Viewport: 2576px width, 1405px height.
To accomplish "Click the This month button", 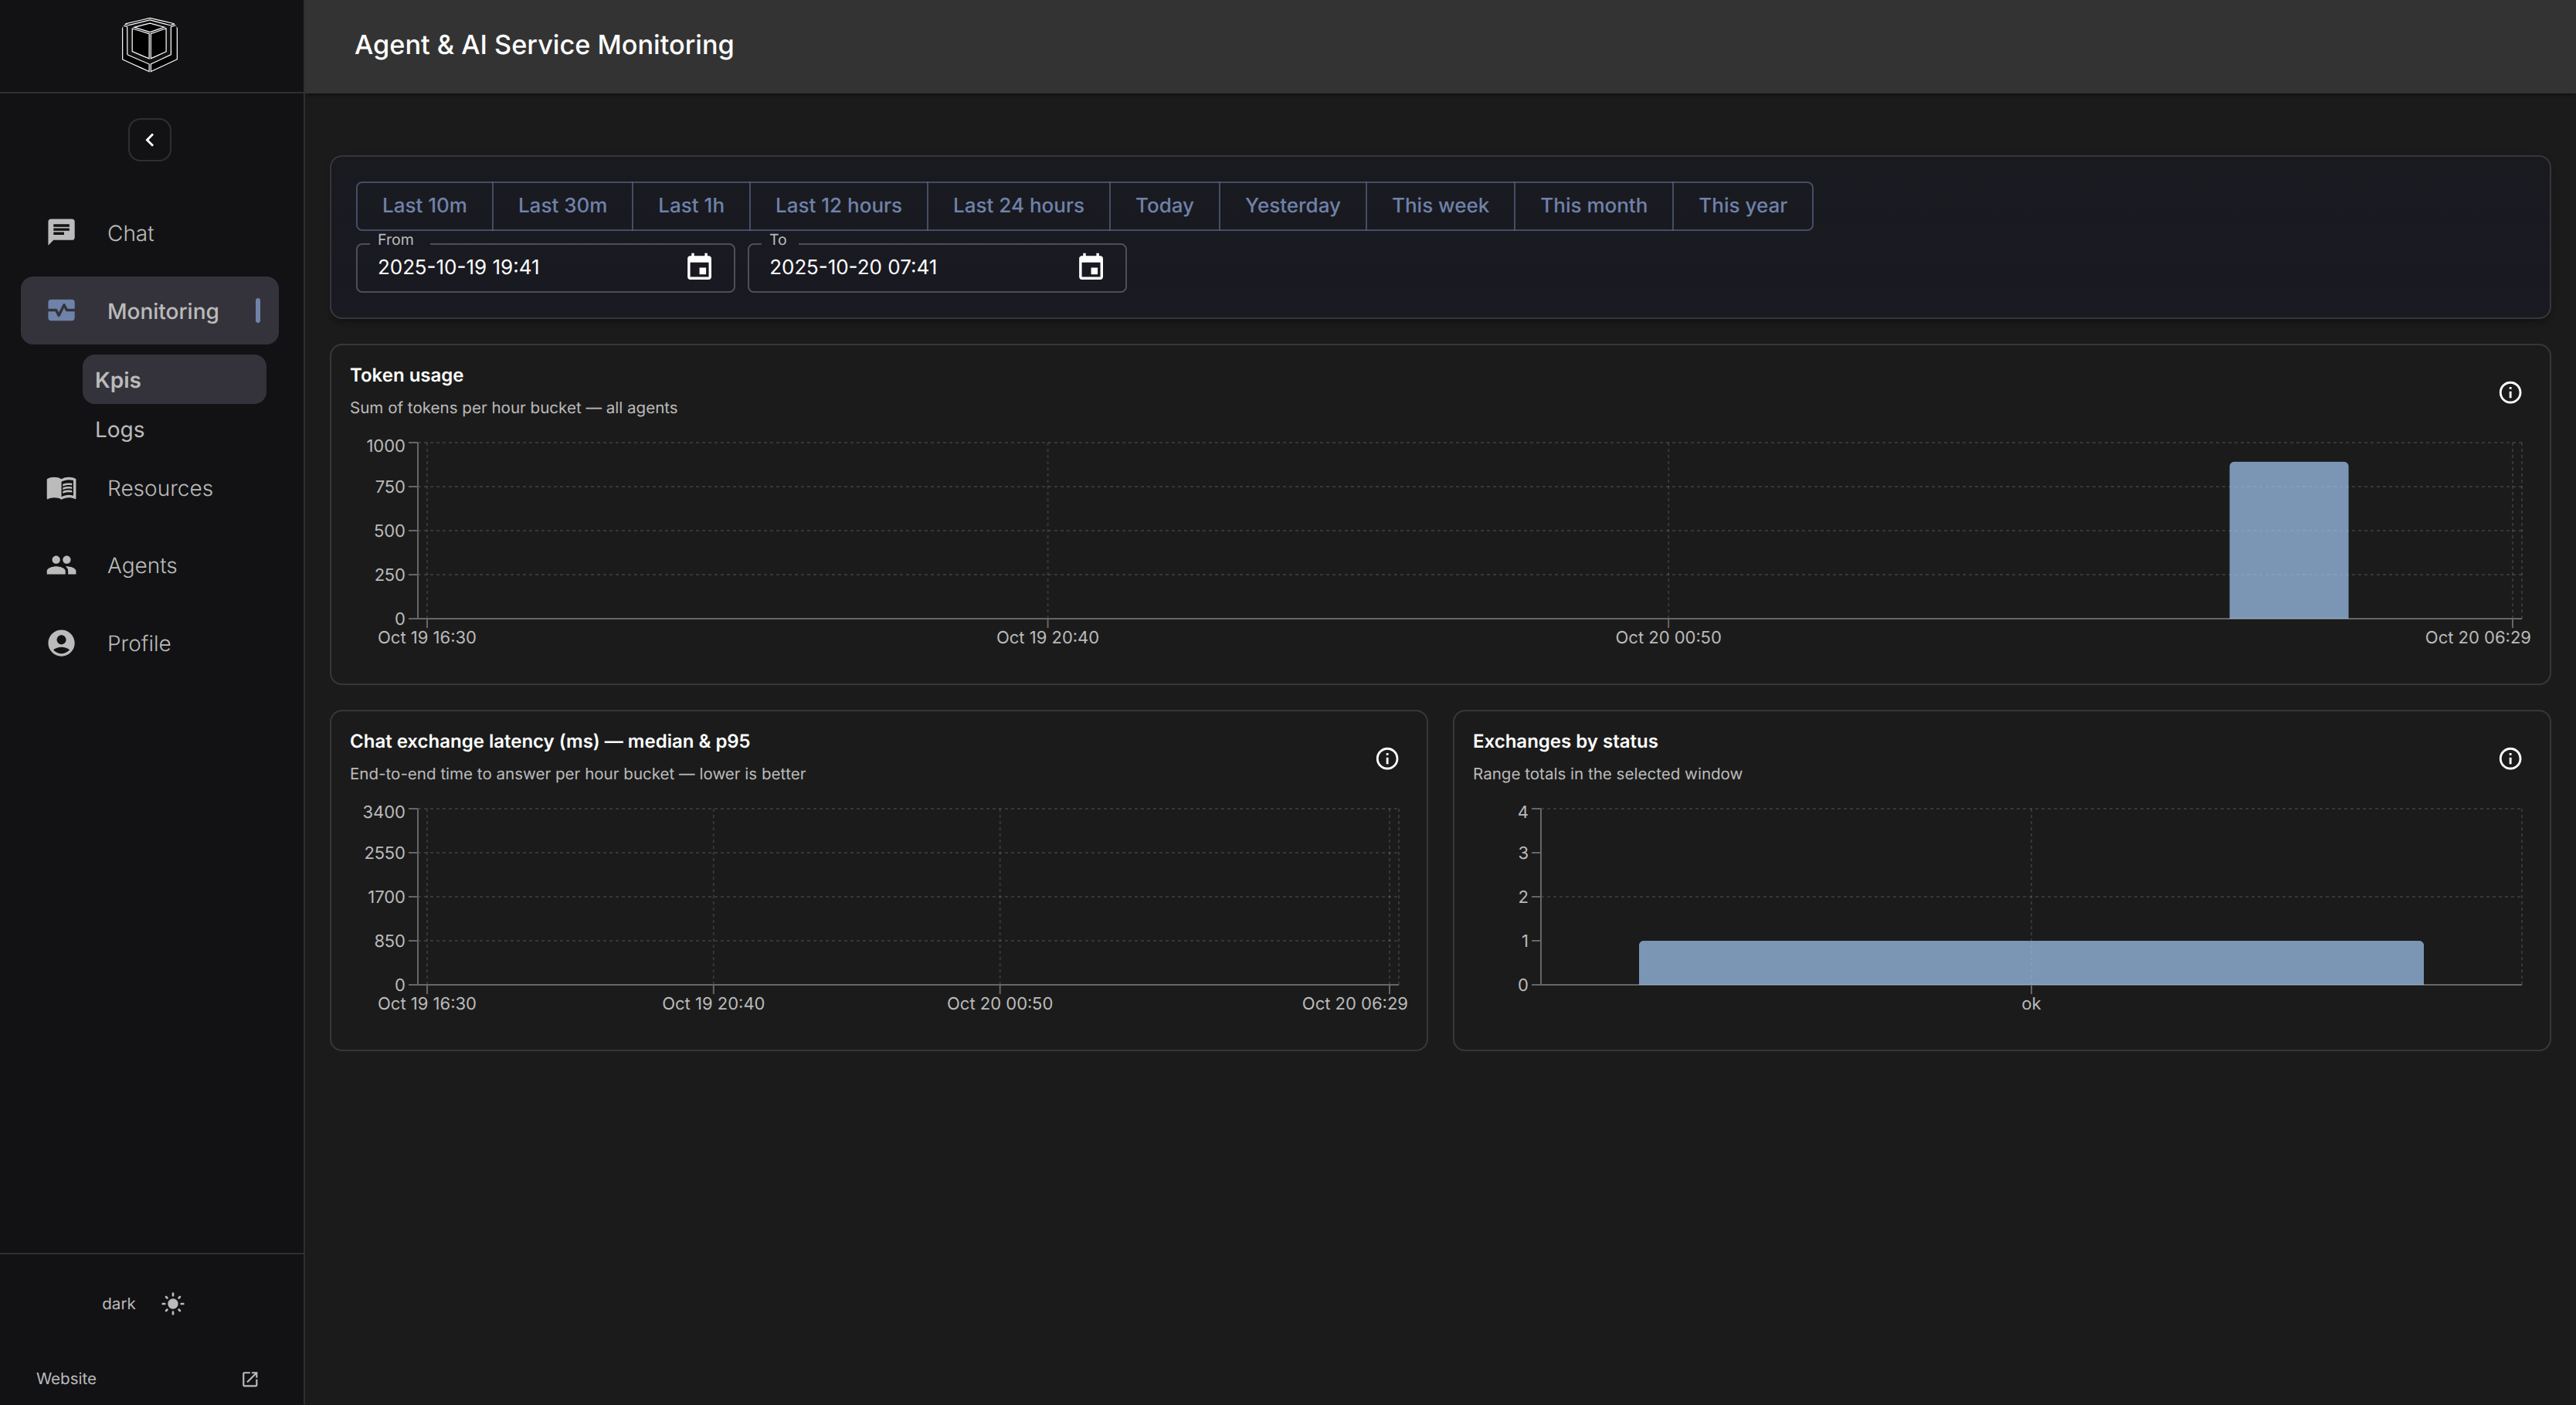I will point(1592,206).
